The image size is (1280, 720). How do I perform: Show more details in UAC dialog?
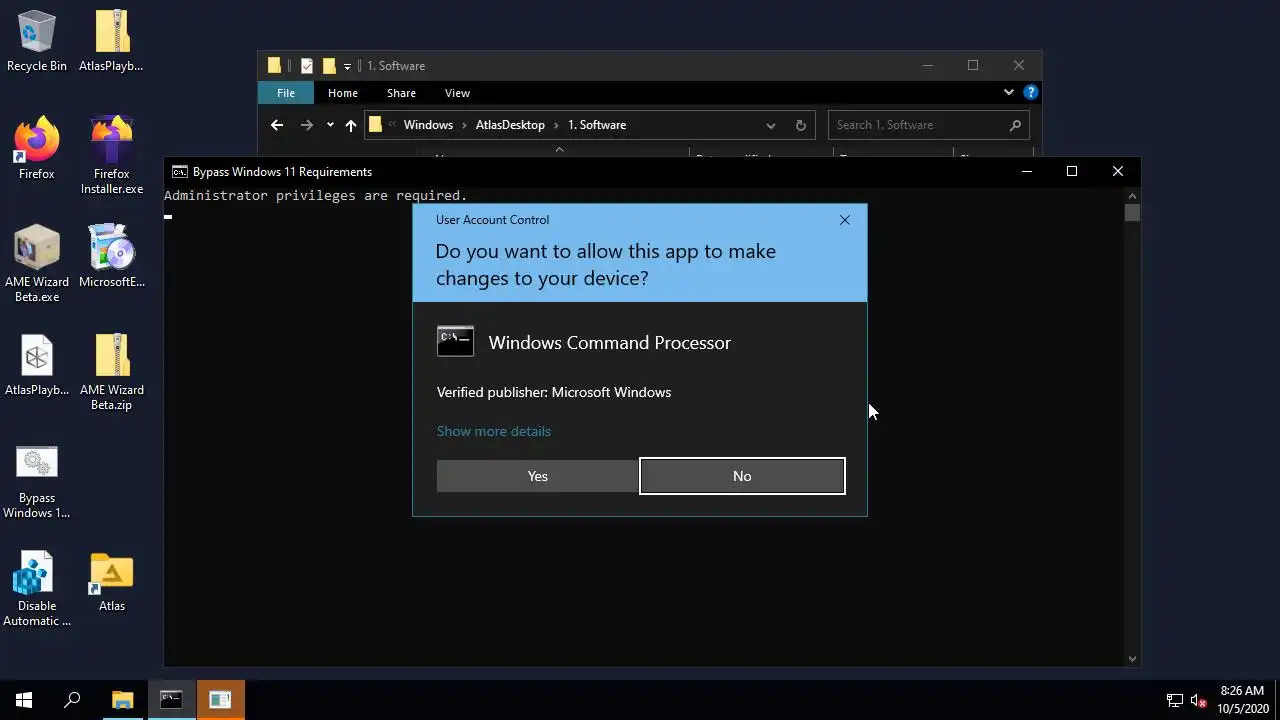(494, 431)
